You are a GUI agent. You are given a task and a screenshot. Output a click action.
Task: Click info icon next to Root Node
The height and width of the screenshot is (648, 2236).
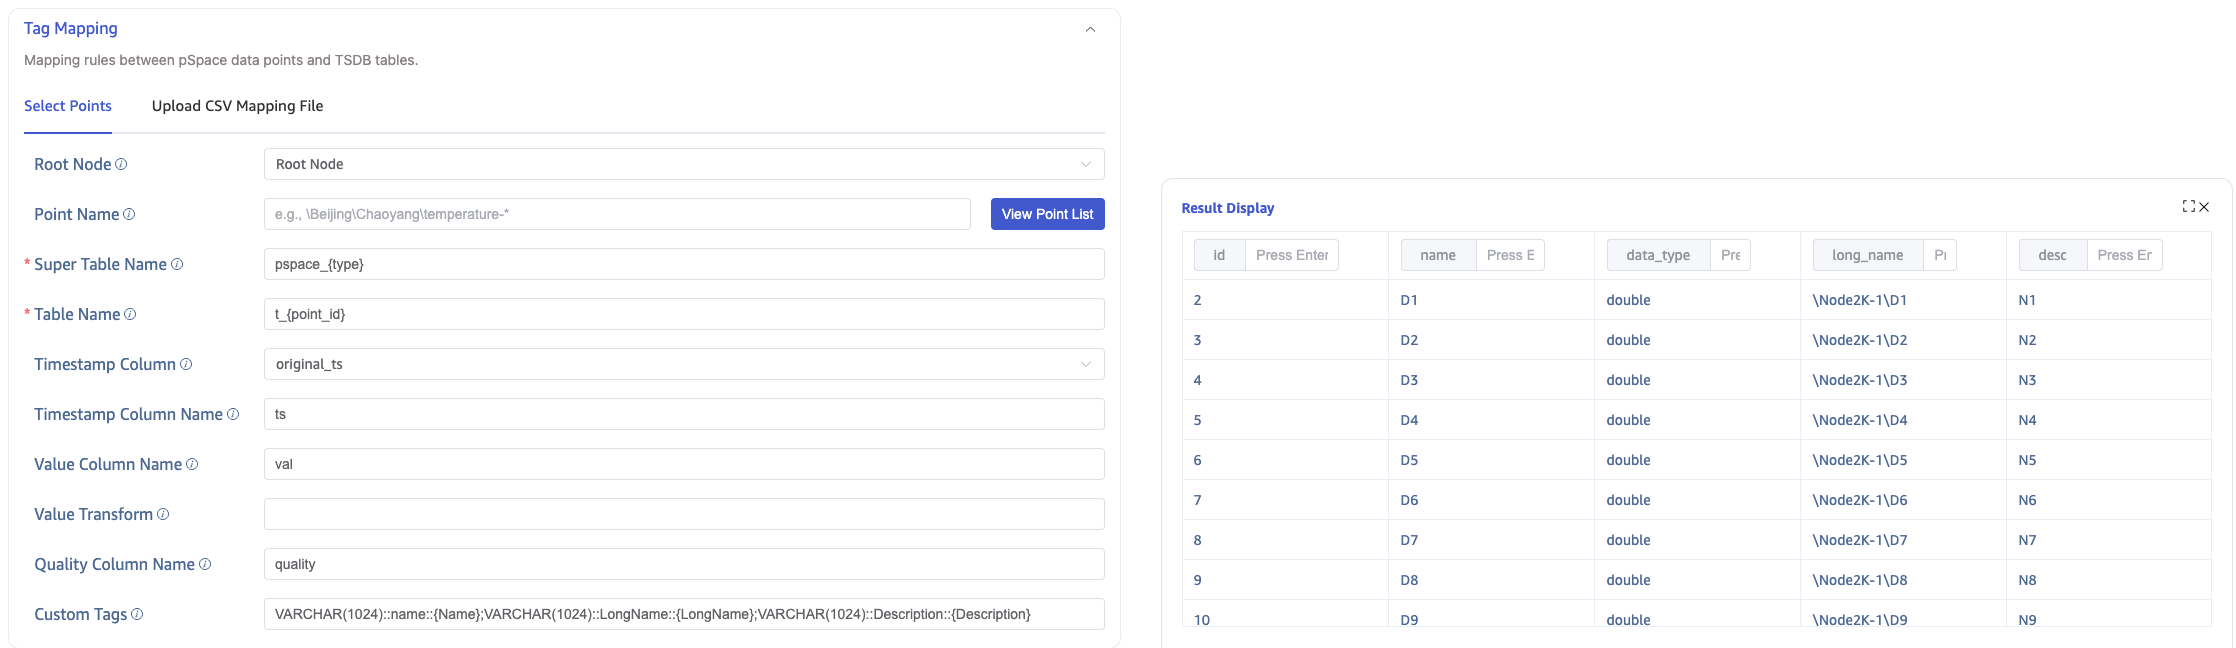click(x=121, y=164)
